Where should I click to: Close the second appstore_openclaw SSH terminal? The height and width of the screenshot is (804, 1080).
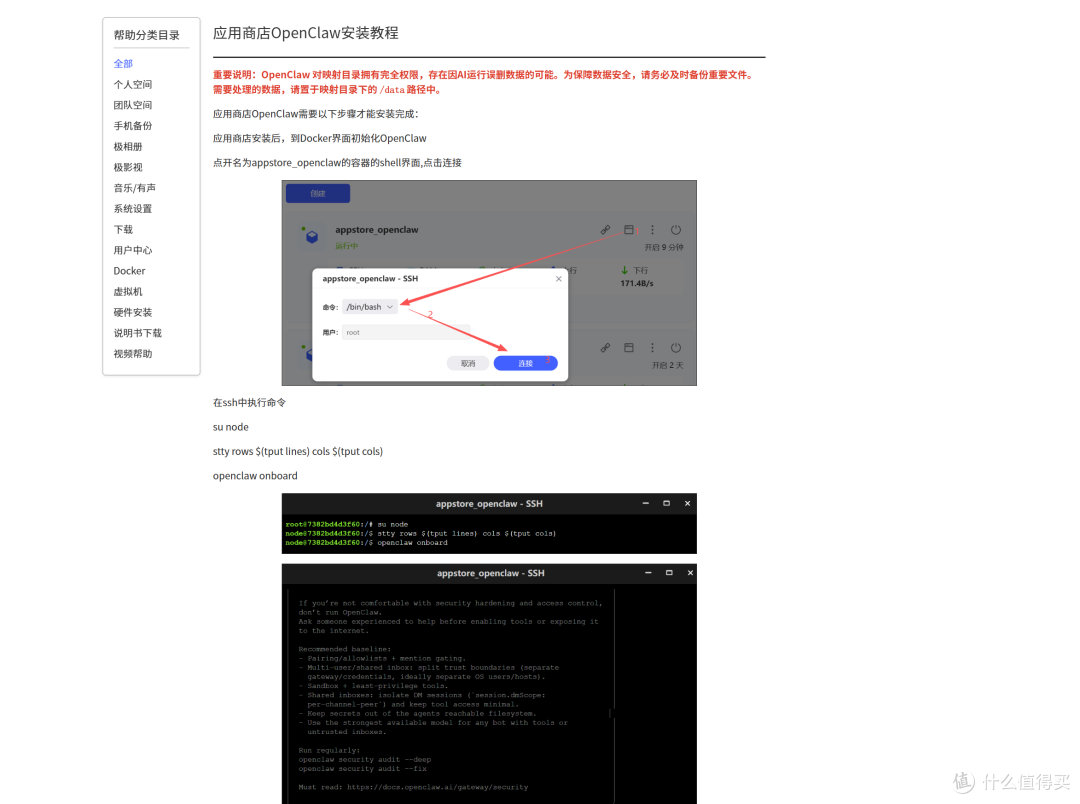coord(689,573)
